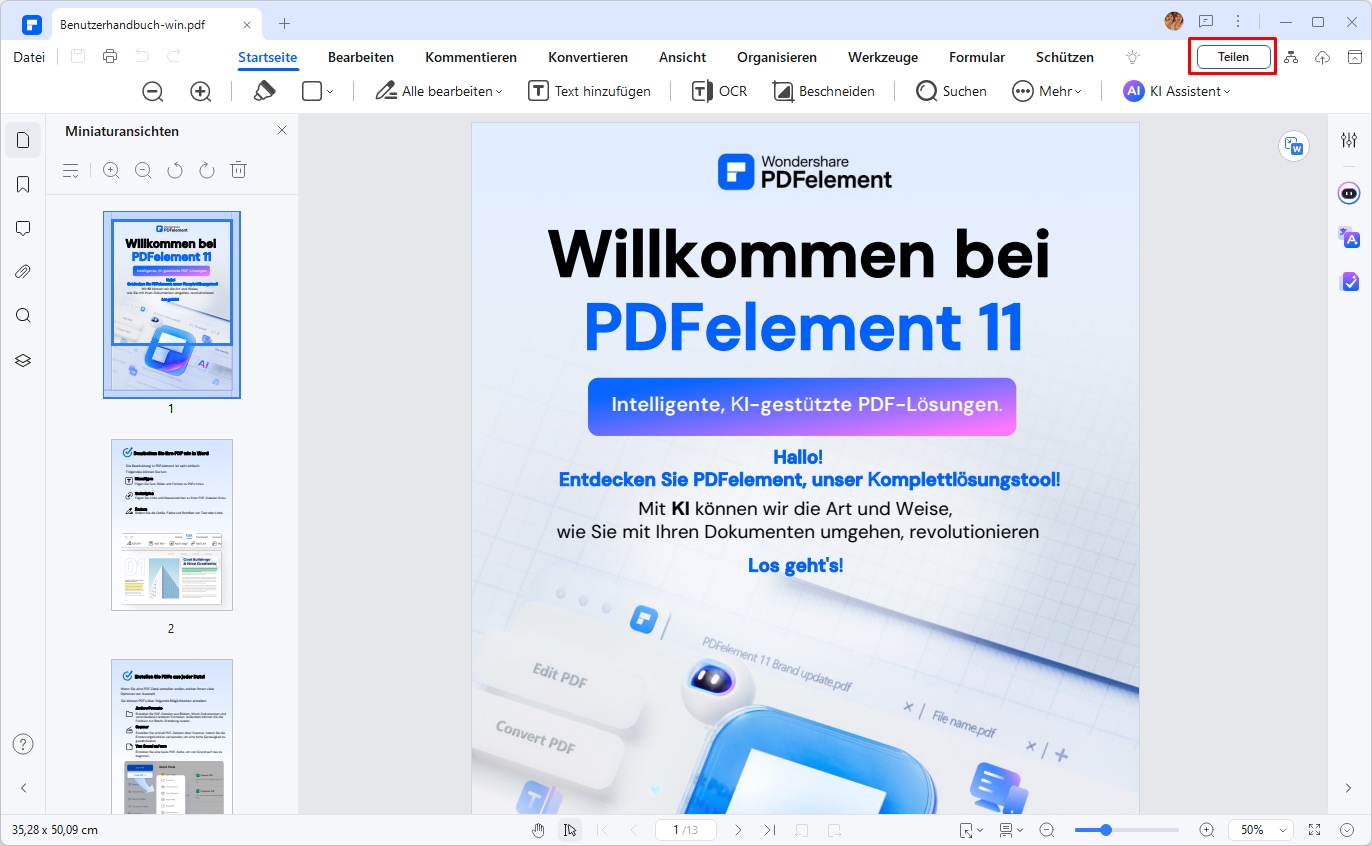
Task: Open thumbnail panel options list menu
Action: [71, 171]
